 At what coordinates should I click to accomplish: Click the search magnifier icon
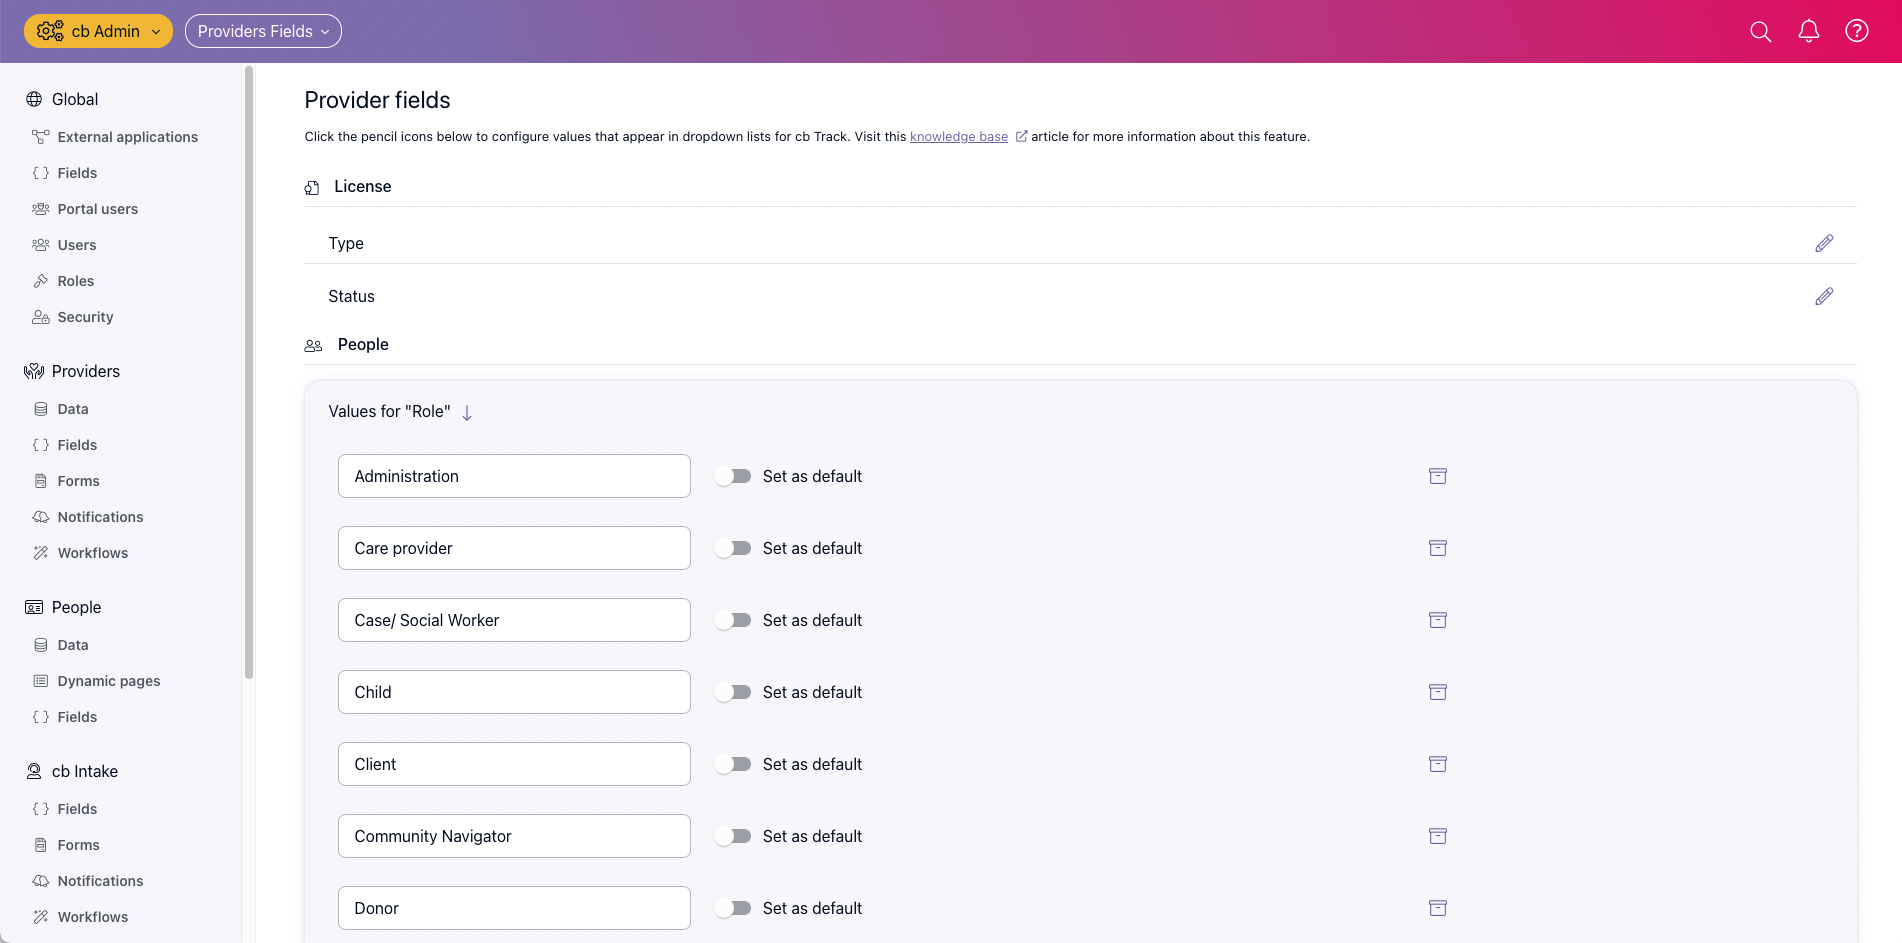point(1760,31)
